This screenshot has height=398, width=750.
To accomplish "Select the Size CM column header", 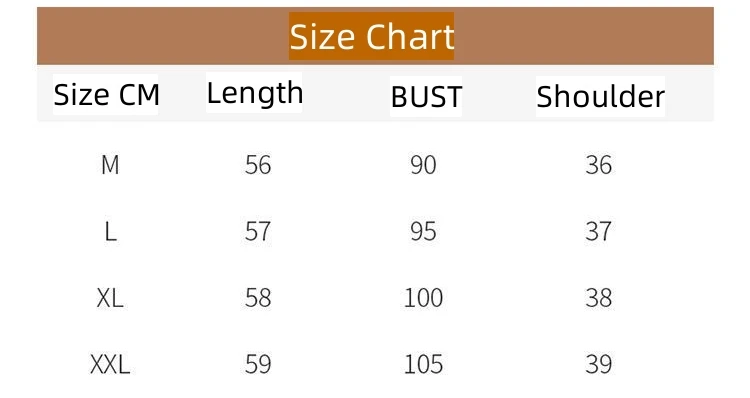I will point(106,95).
